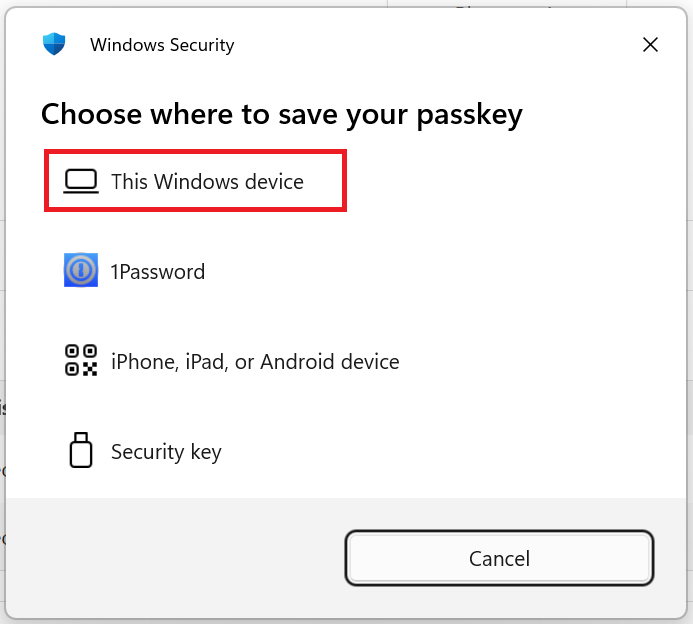The width and height of the screenshot is (693, 624).
Task: Pick the "1Password" text label
Action: (x=158, y=272)
